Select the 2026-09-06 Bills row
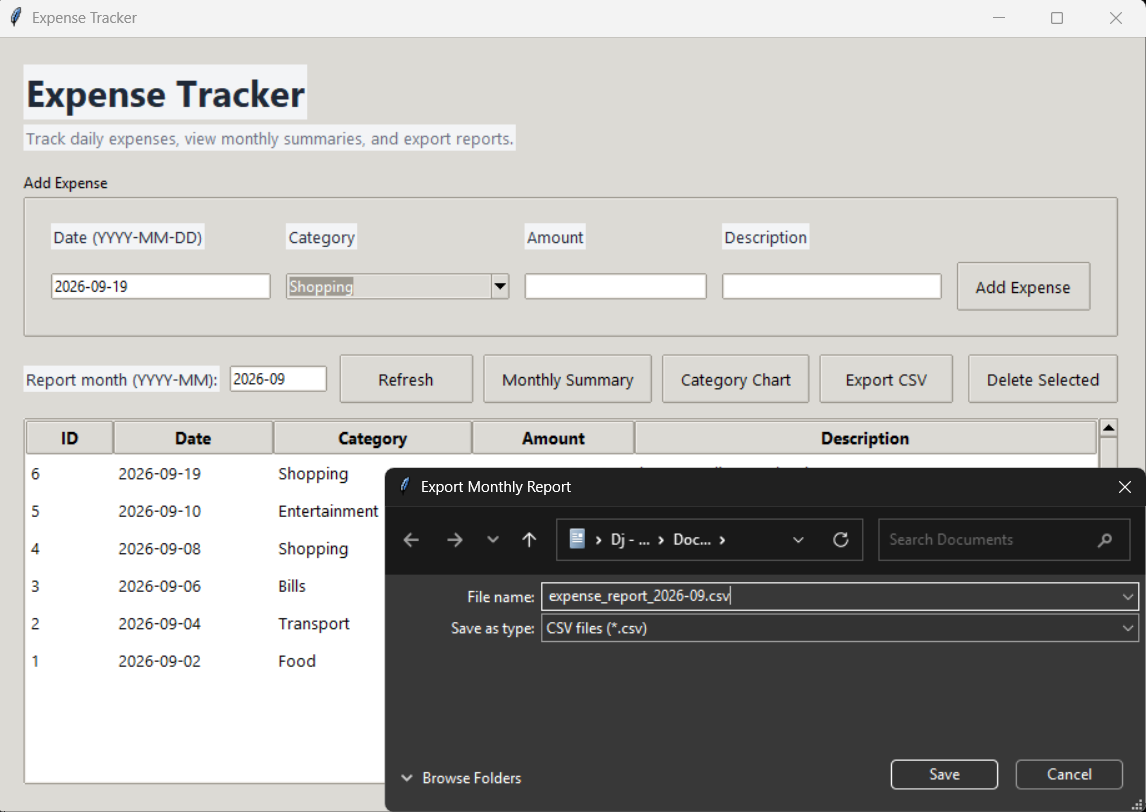This screenshot has height=812, width=1146. (205, 586)
